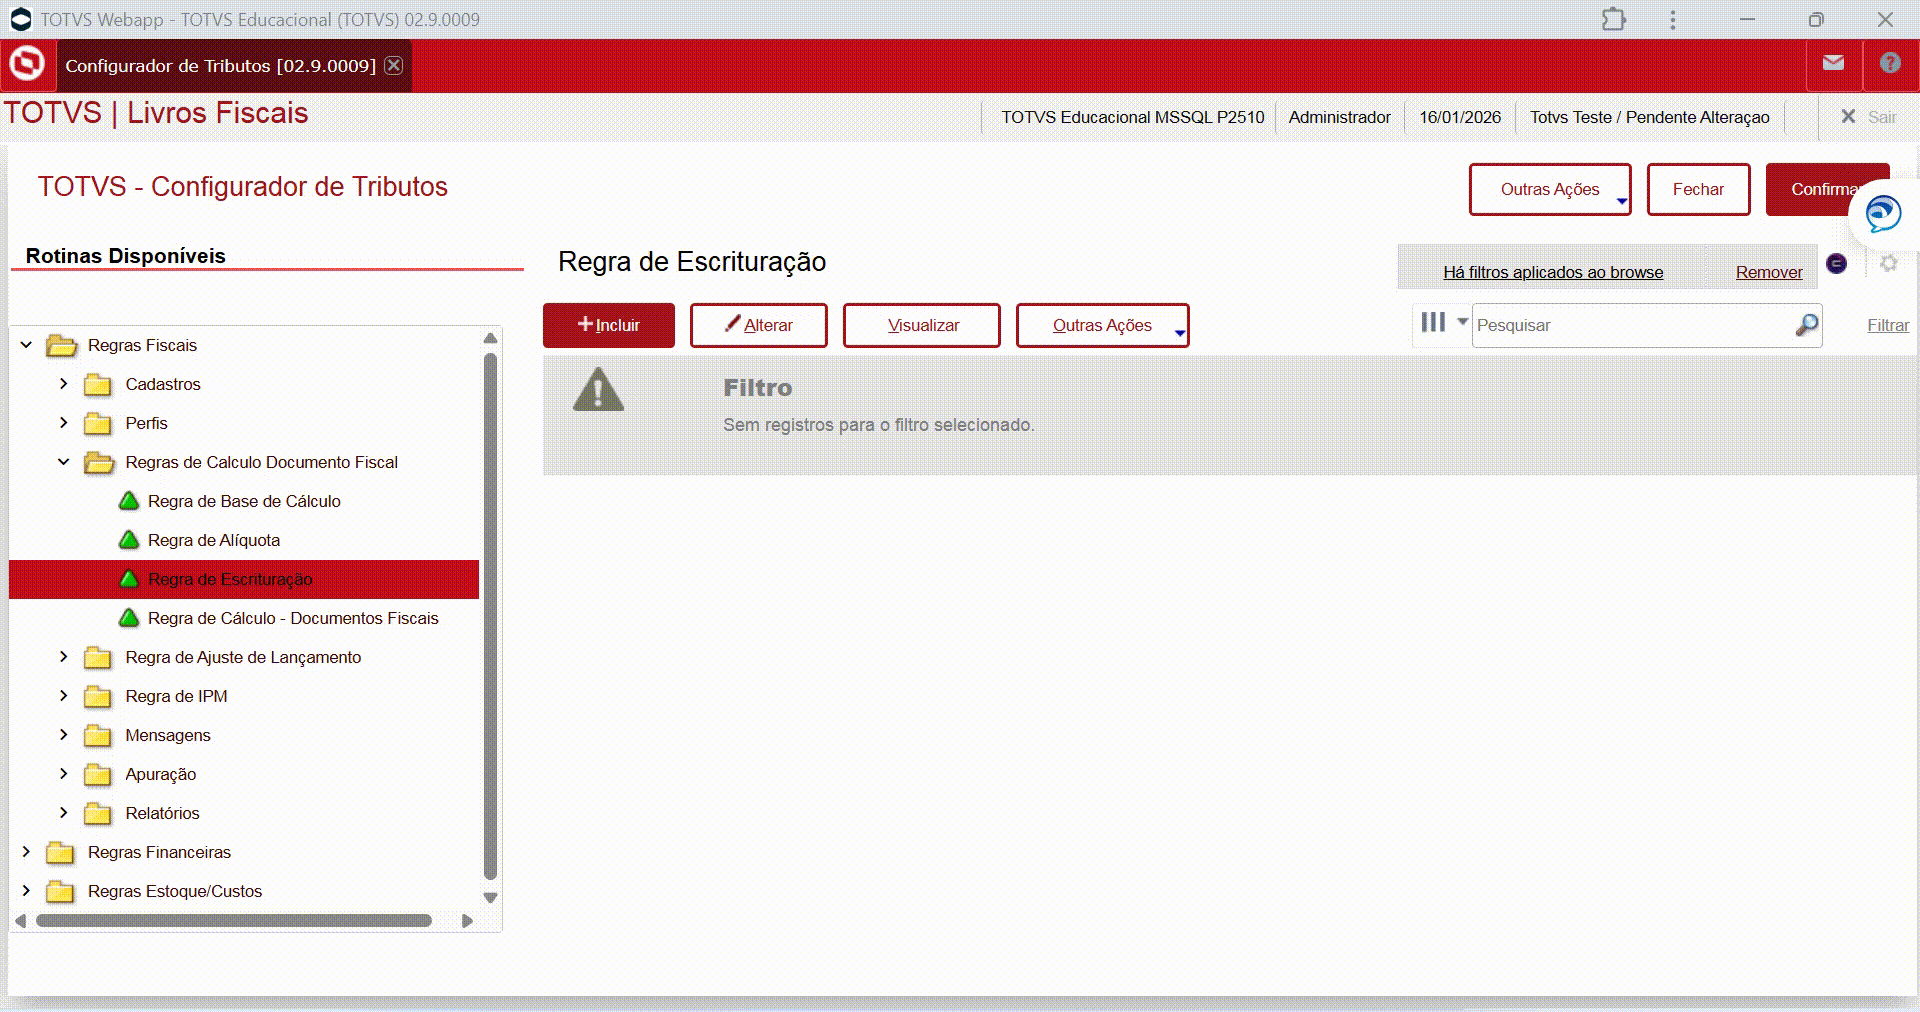This screenshot has width=1920, height=1012.
Task: Click the Regras Fiscais folder icon
Action: pyautogui.click(x=61, y=346)
